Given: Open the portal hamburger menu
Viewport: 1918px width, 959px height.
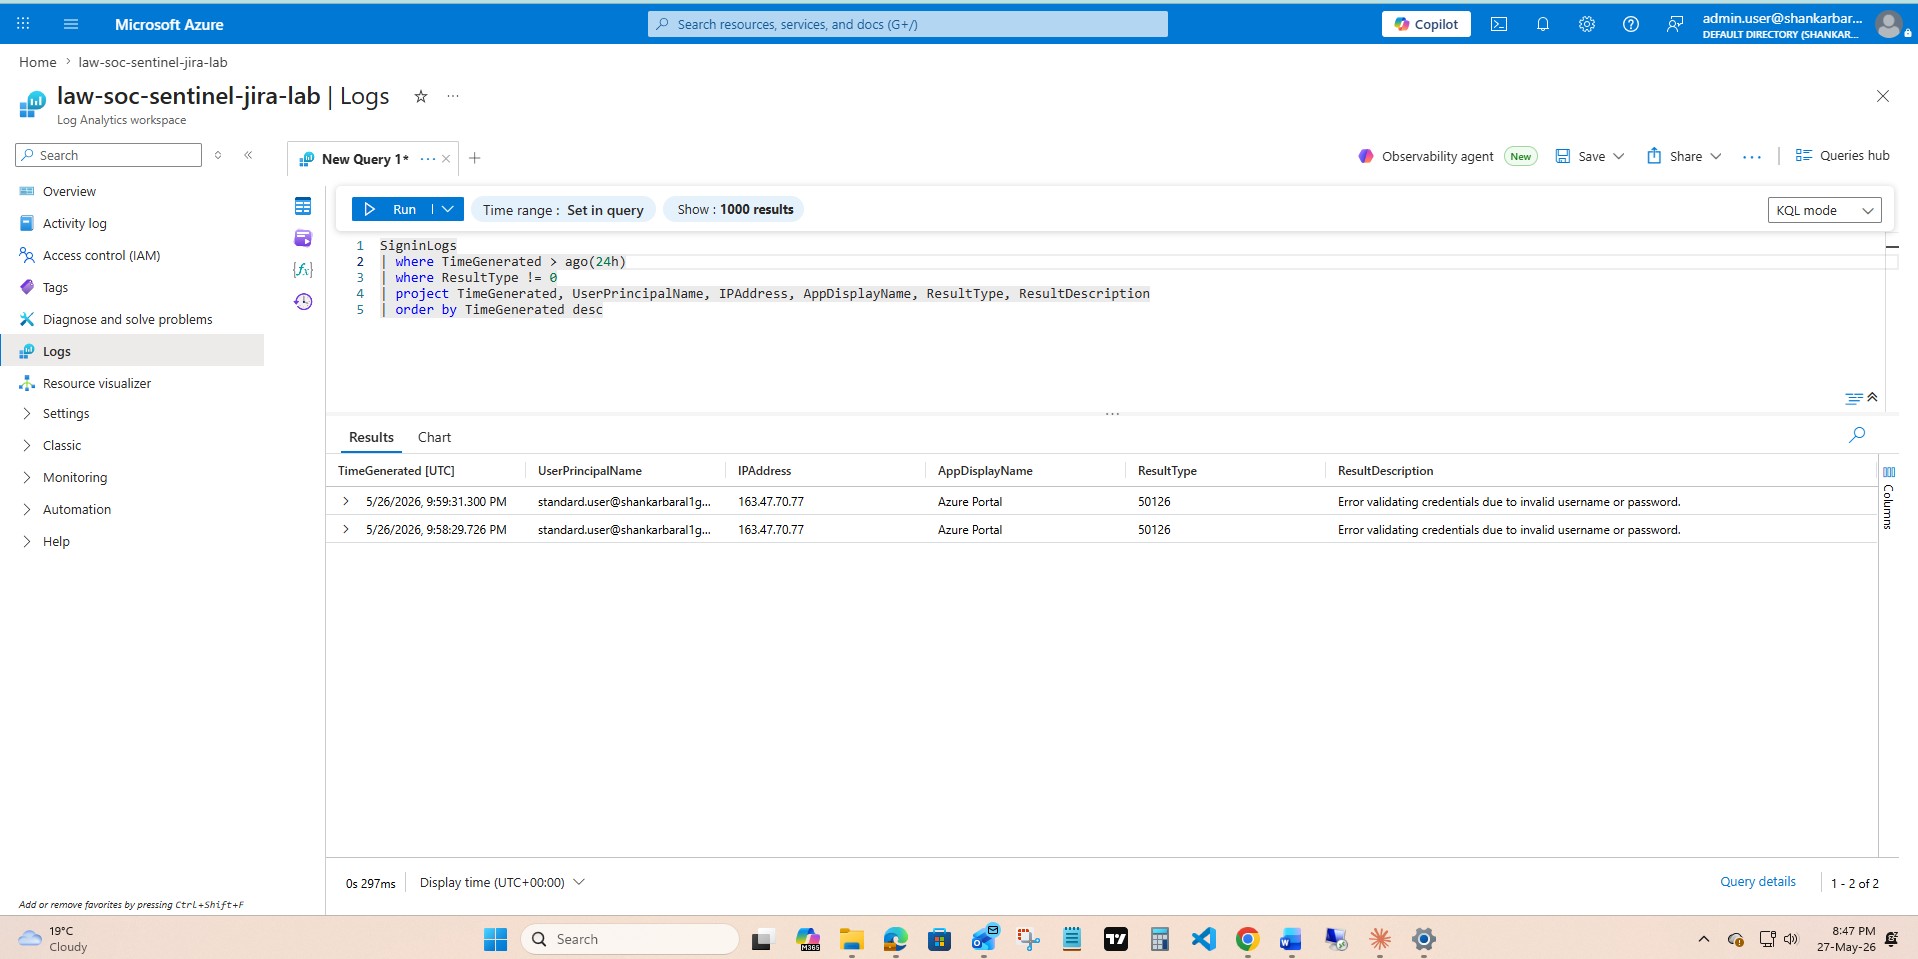Looking at the screenshot, I should [x=71, y=24].
